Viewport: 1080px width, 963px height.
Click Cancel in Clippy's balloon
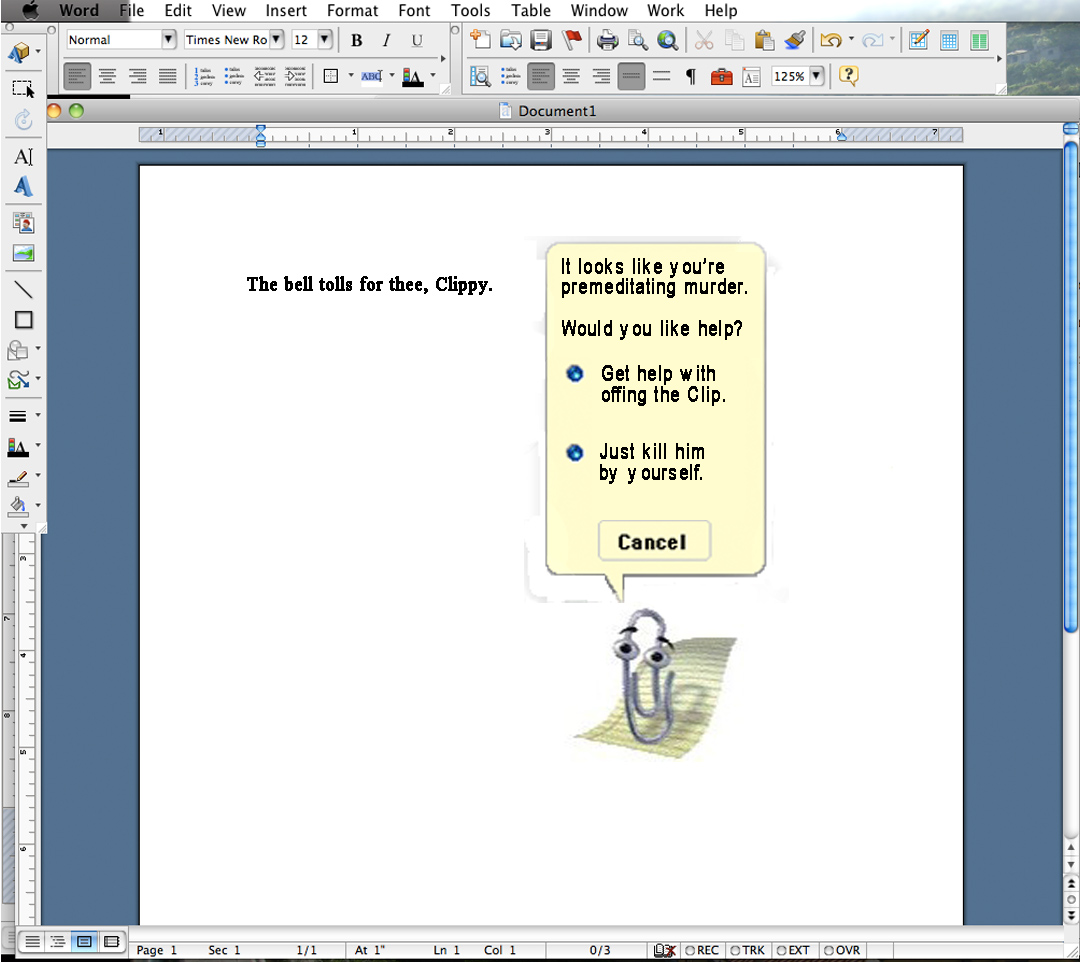pos(654,541)
